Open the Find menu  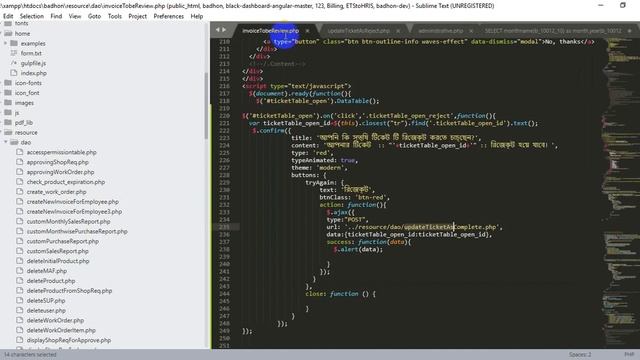[x=56, y=16]
